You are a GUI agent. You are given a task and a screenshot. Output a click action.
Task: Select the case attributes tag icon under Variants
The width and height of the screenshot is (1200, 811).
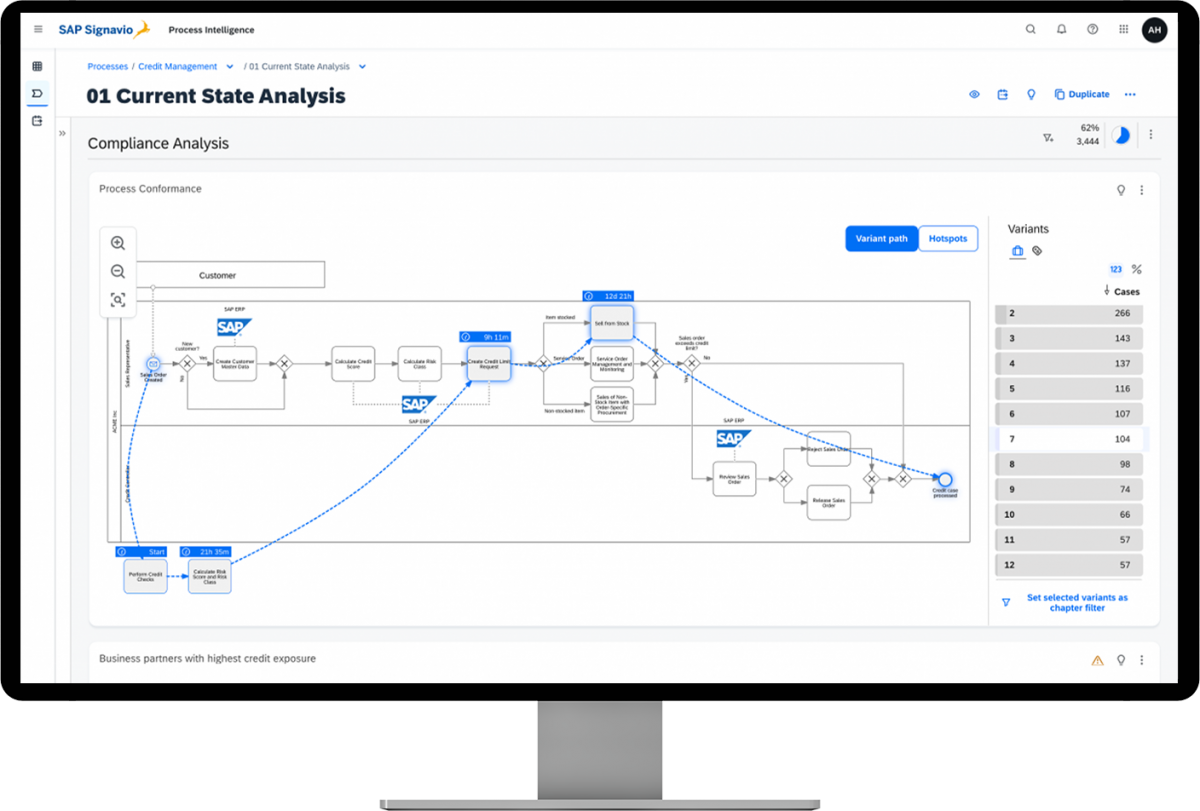[1038, 250]
